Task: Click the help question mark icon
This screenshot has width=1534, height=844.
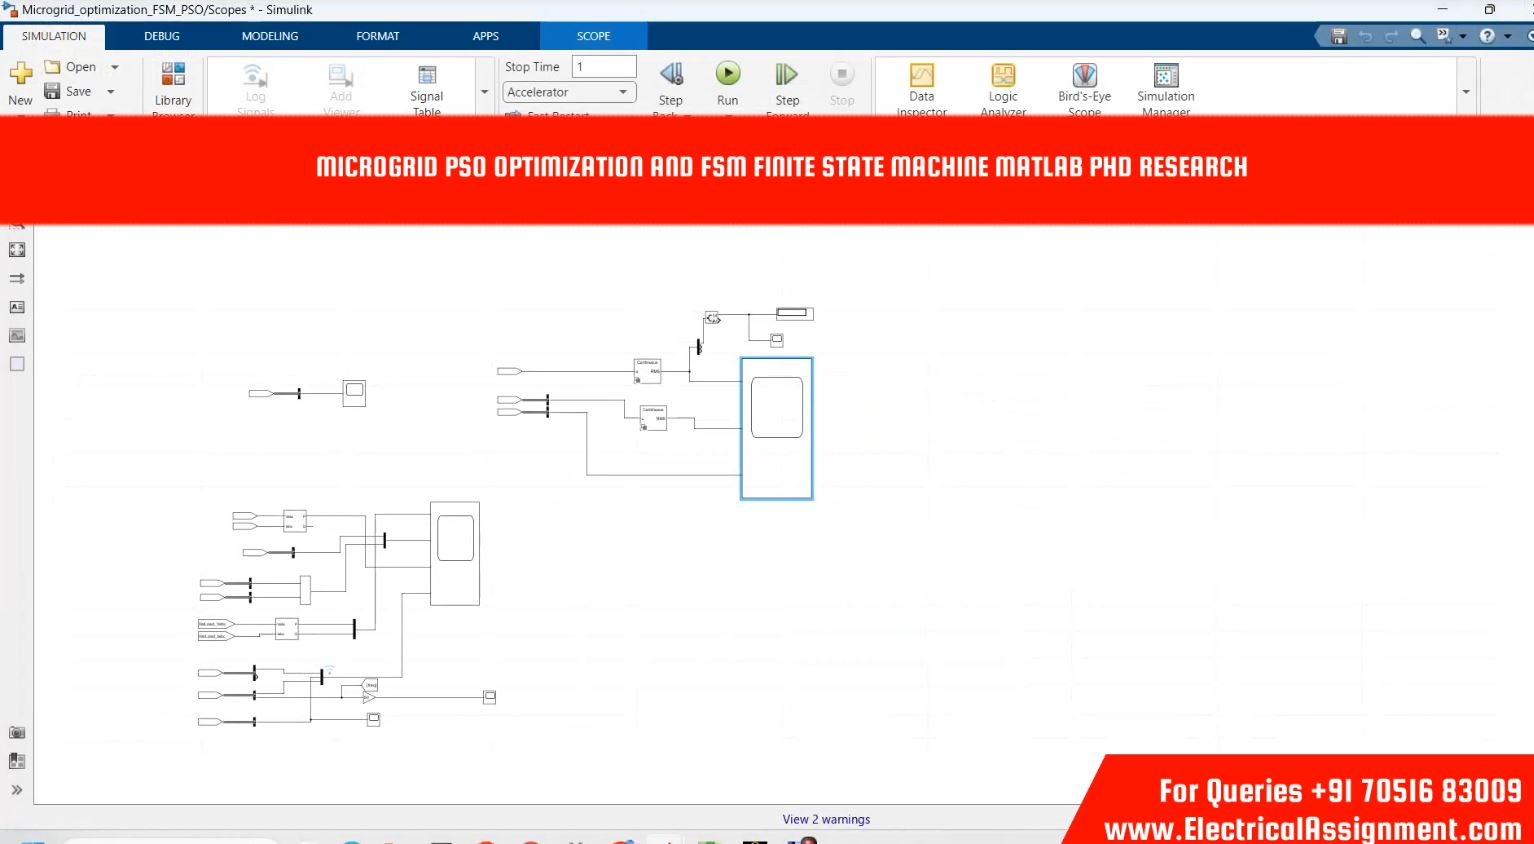Action: (1487, 36)
